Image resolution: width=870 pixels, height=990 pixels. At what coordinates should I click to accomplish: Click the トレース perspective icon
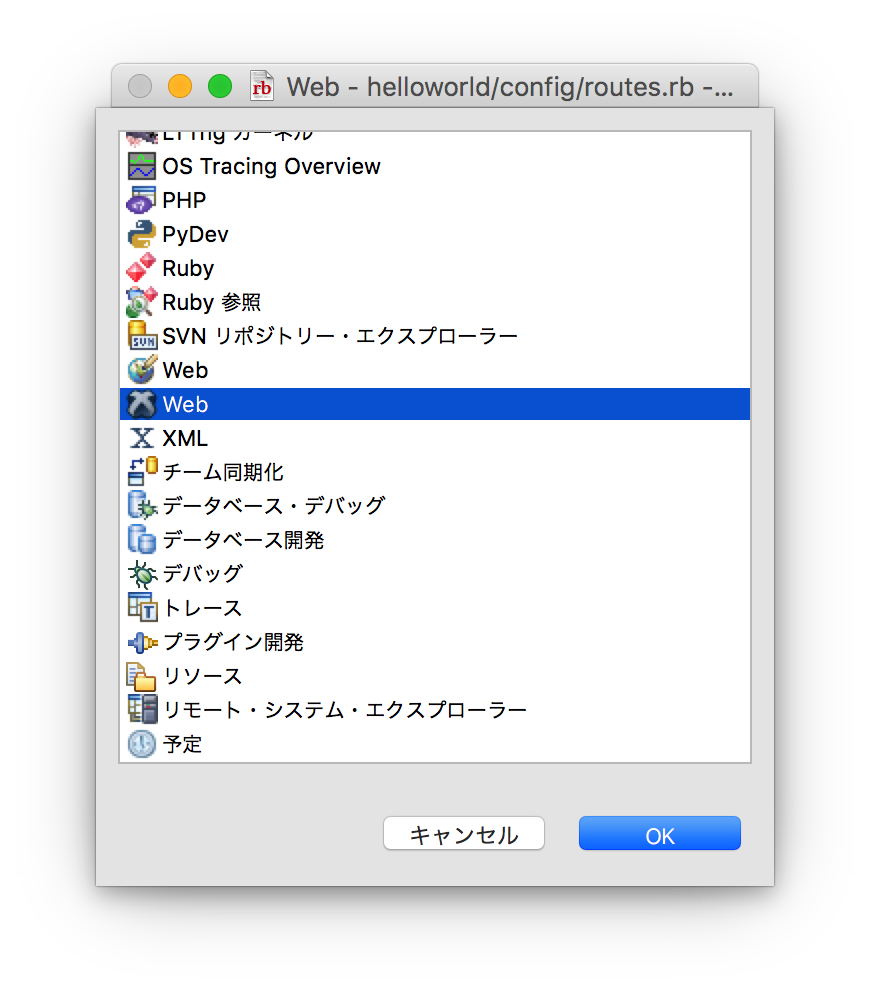[x=141, y=608]
